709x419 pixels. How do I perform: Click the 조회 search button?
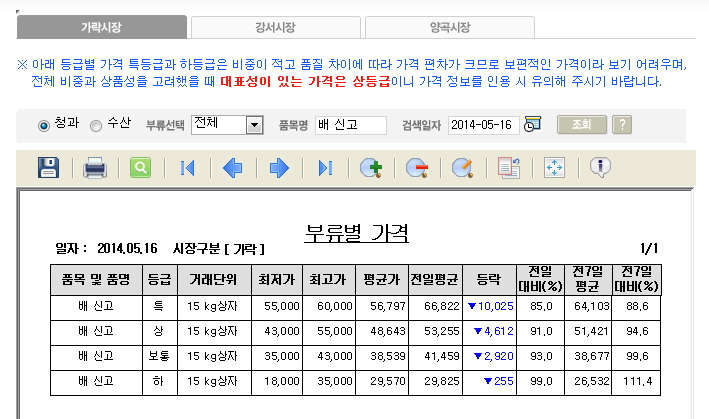point(581,124)
